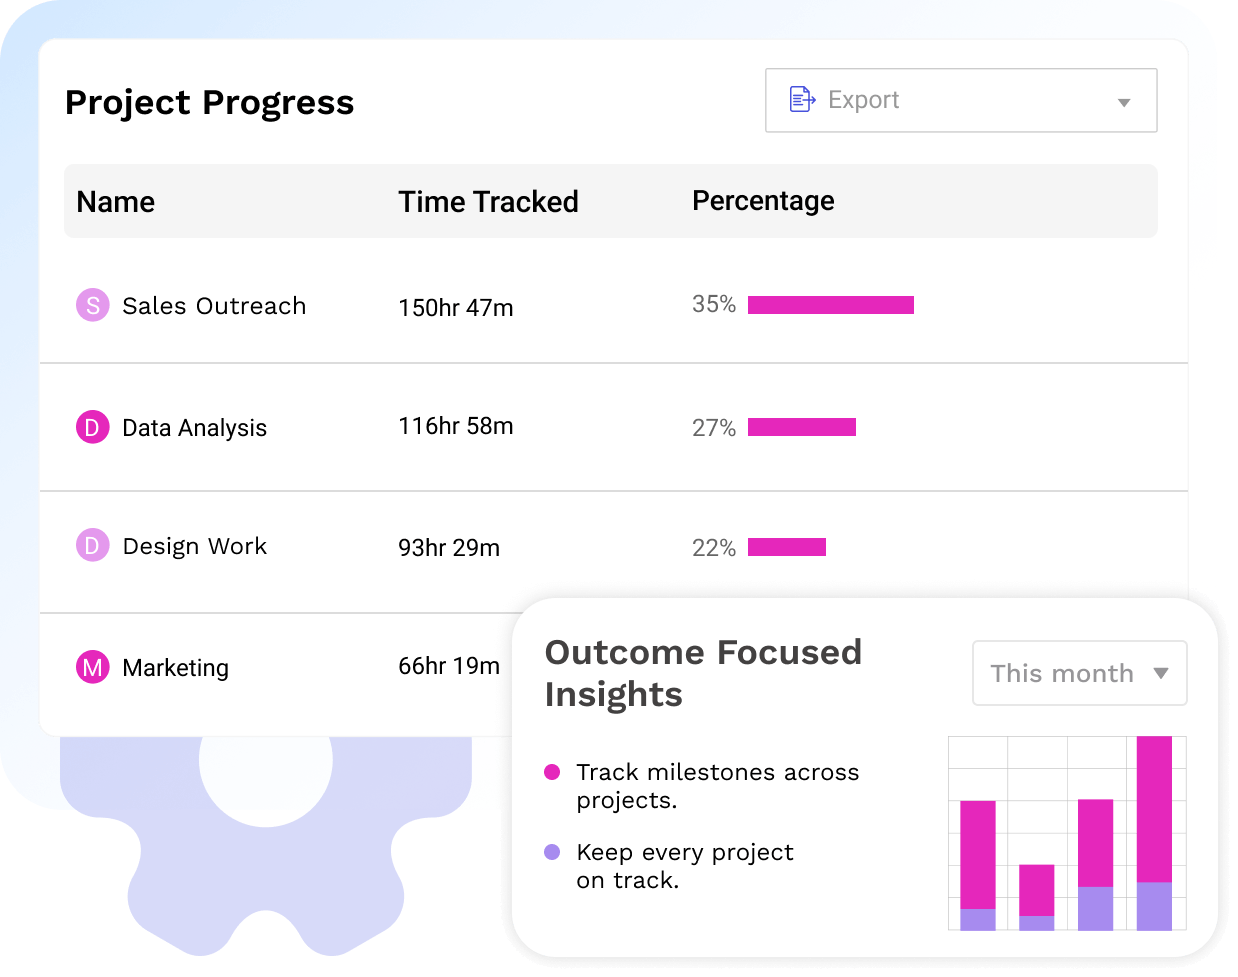Click the Outcome Focused Insights title
The image size is (1238, 977).
(703, 673)
